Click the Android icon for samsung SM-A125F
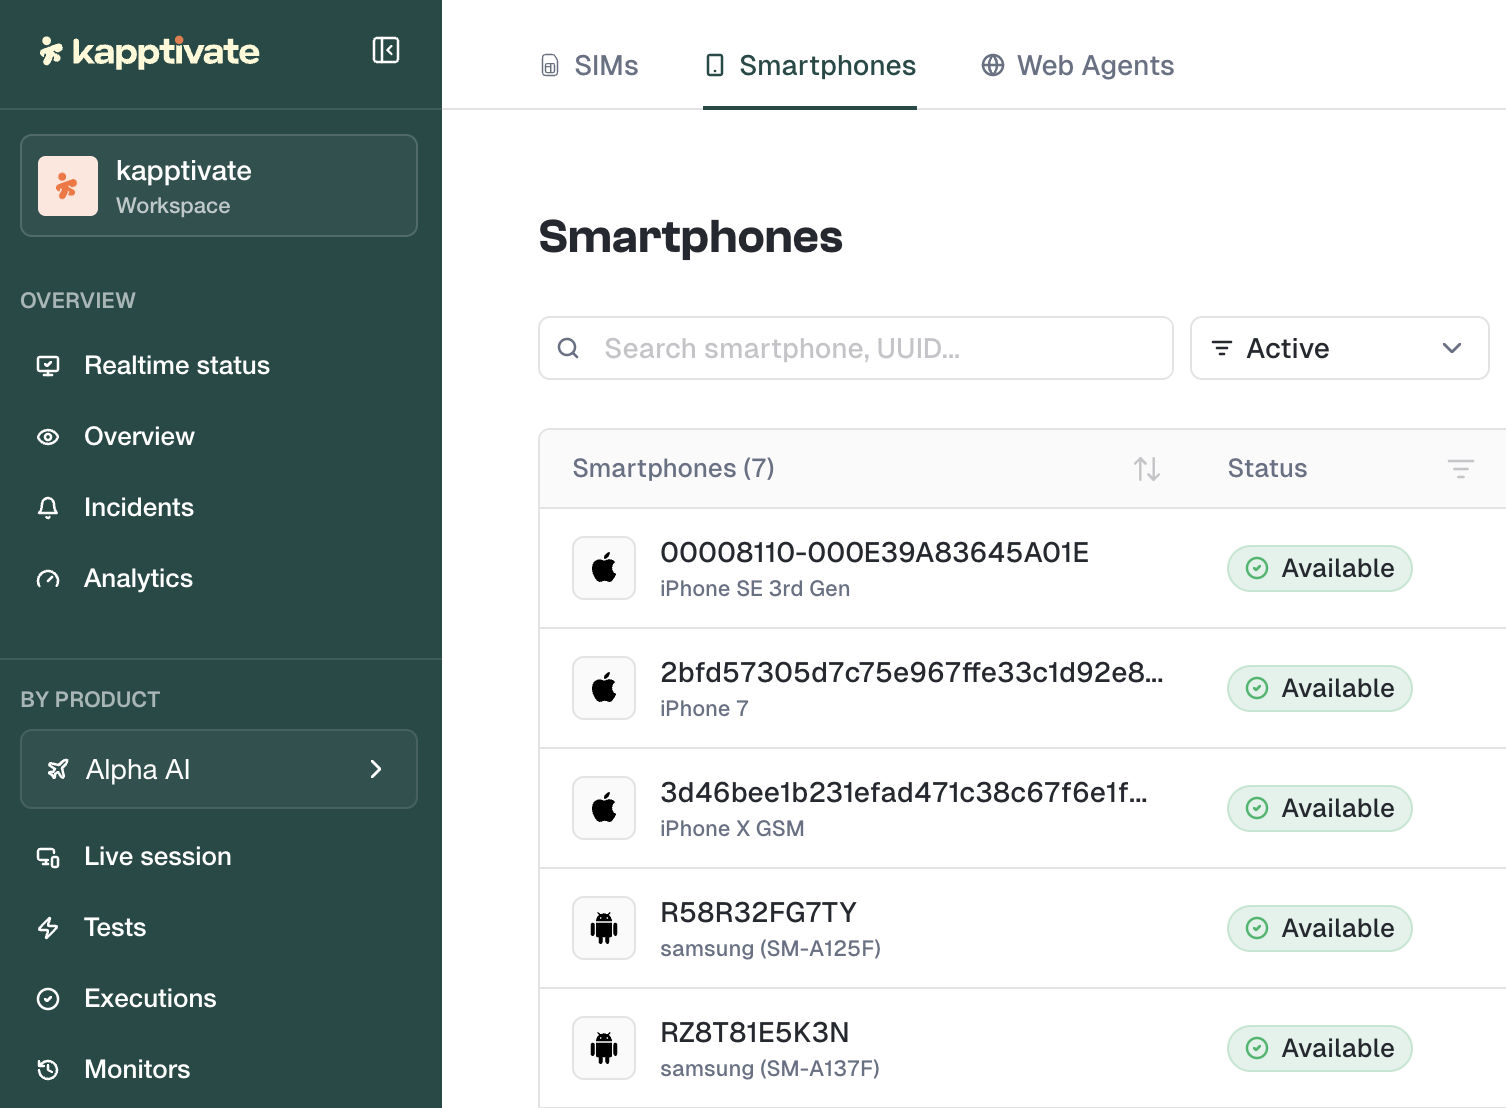1506x1108 pixels. point(604,928)
